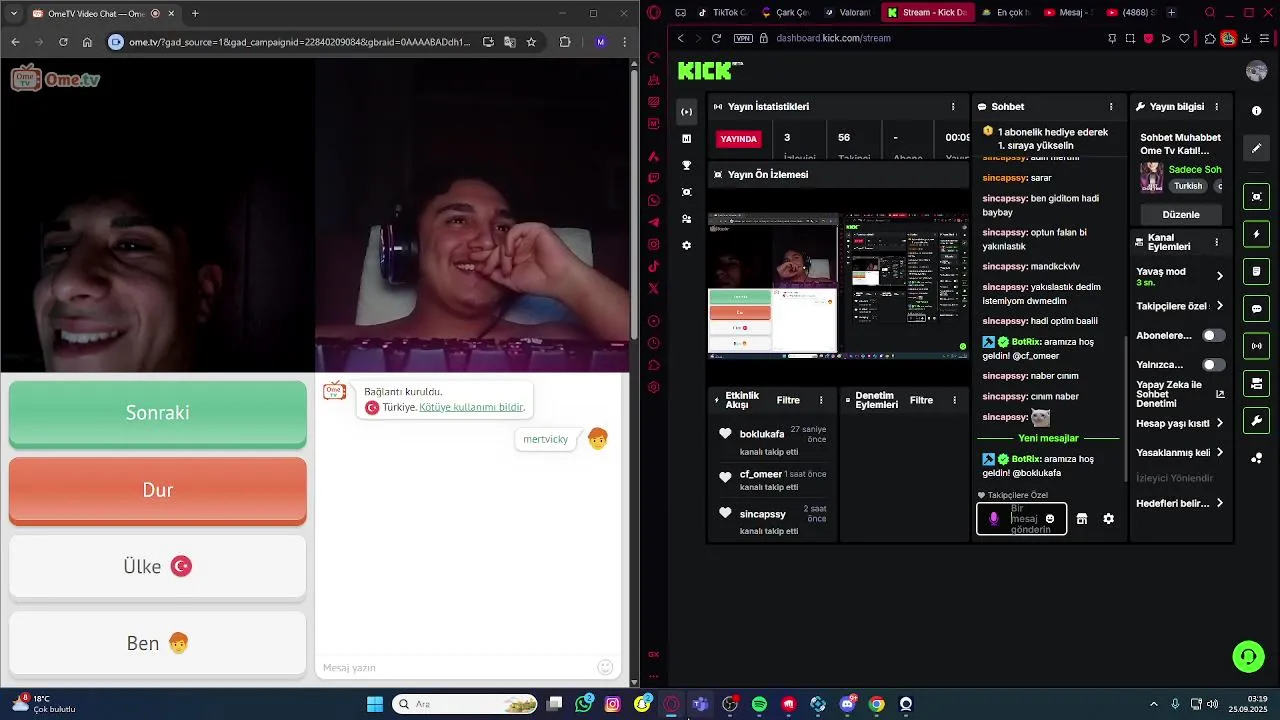Image resolution: width=1280 pixels, height=720 pixels.
Task: Click Filtre in Denetim Eylemleri panel
Action: tap(921, 400)
